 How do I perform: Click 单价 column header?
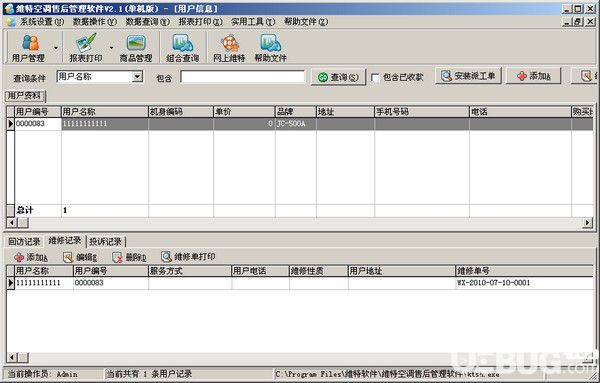pyautogui.click(x=244, y=112)
